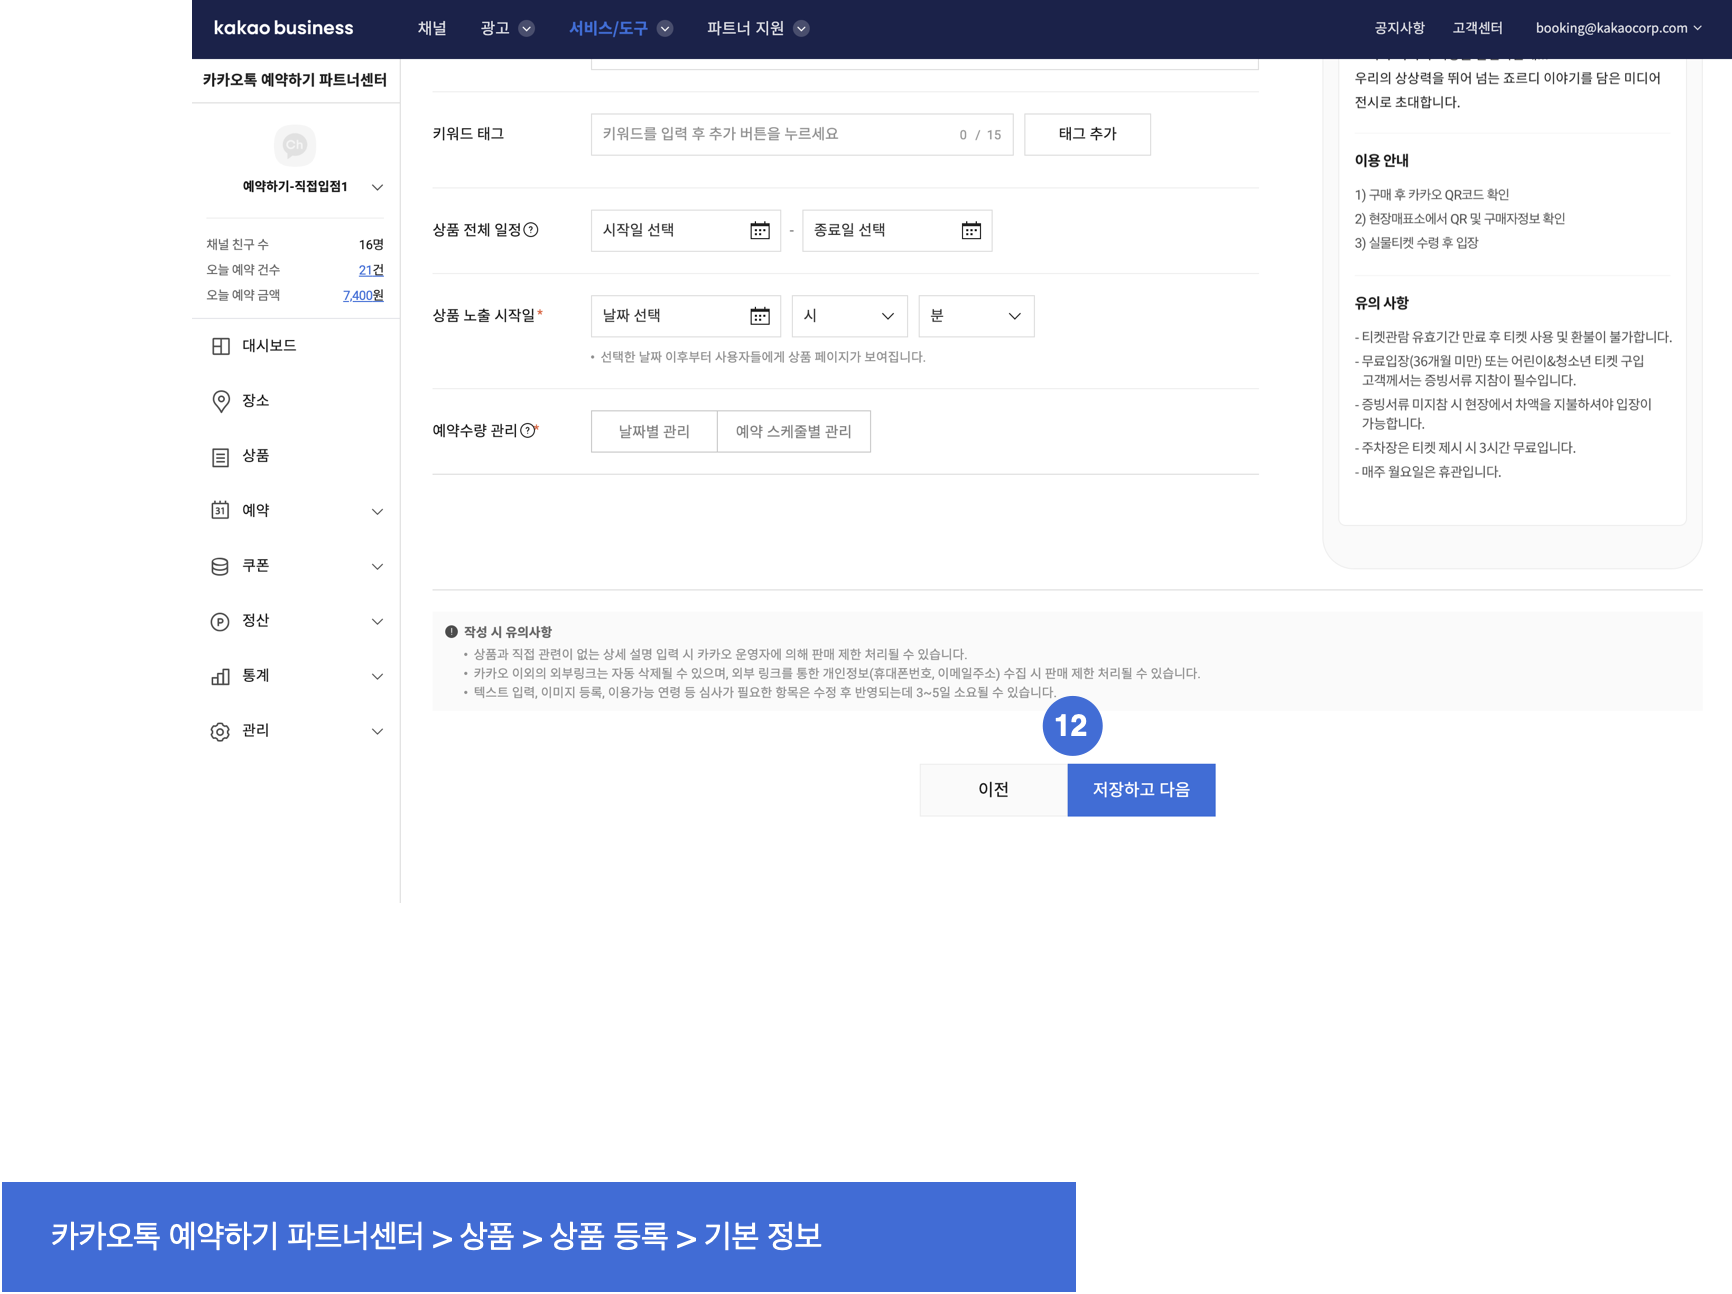Open the 시 hour dropdown

pos(849,316)
